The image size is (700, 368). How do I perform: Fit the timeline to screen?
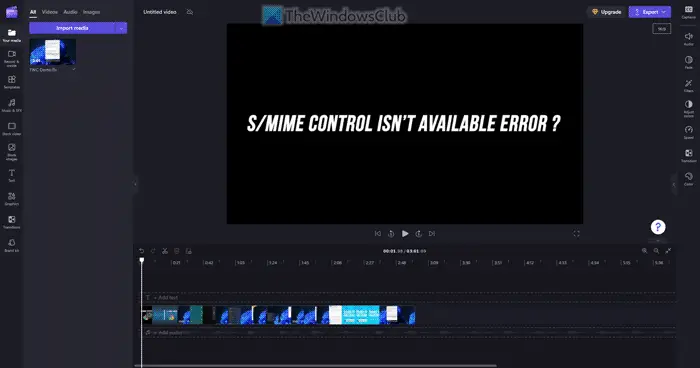pos(668,251)
